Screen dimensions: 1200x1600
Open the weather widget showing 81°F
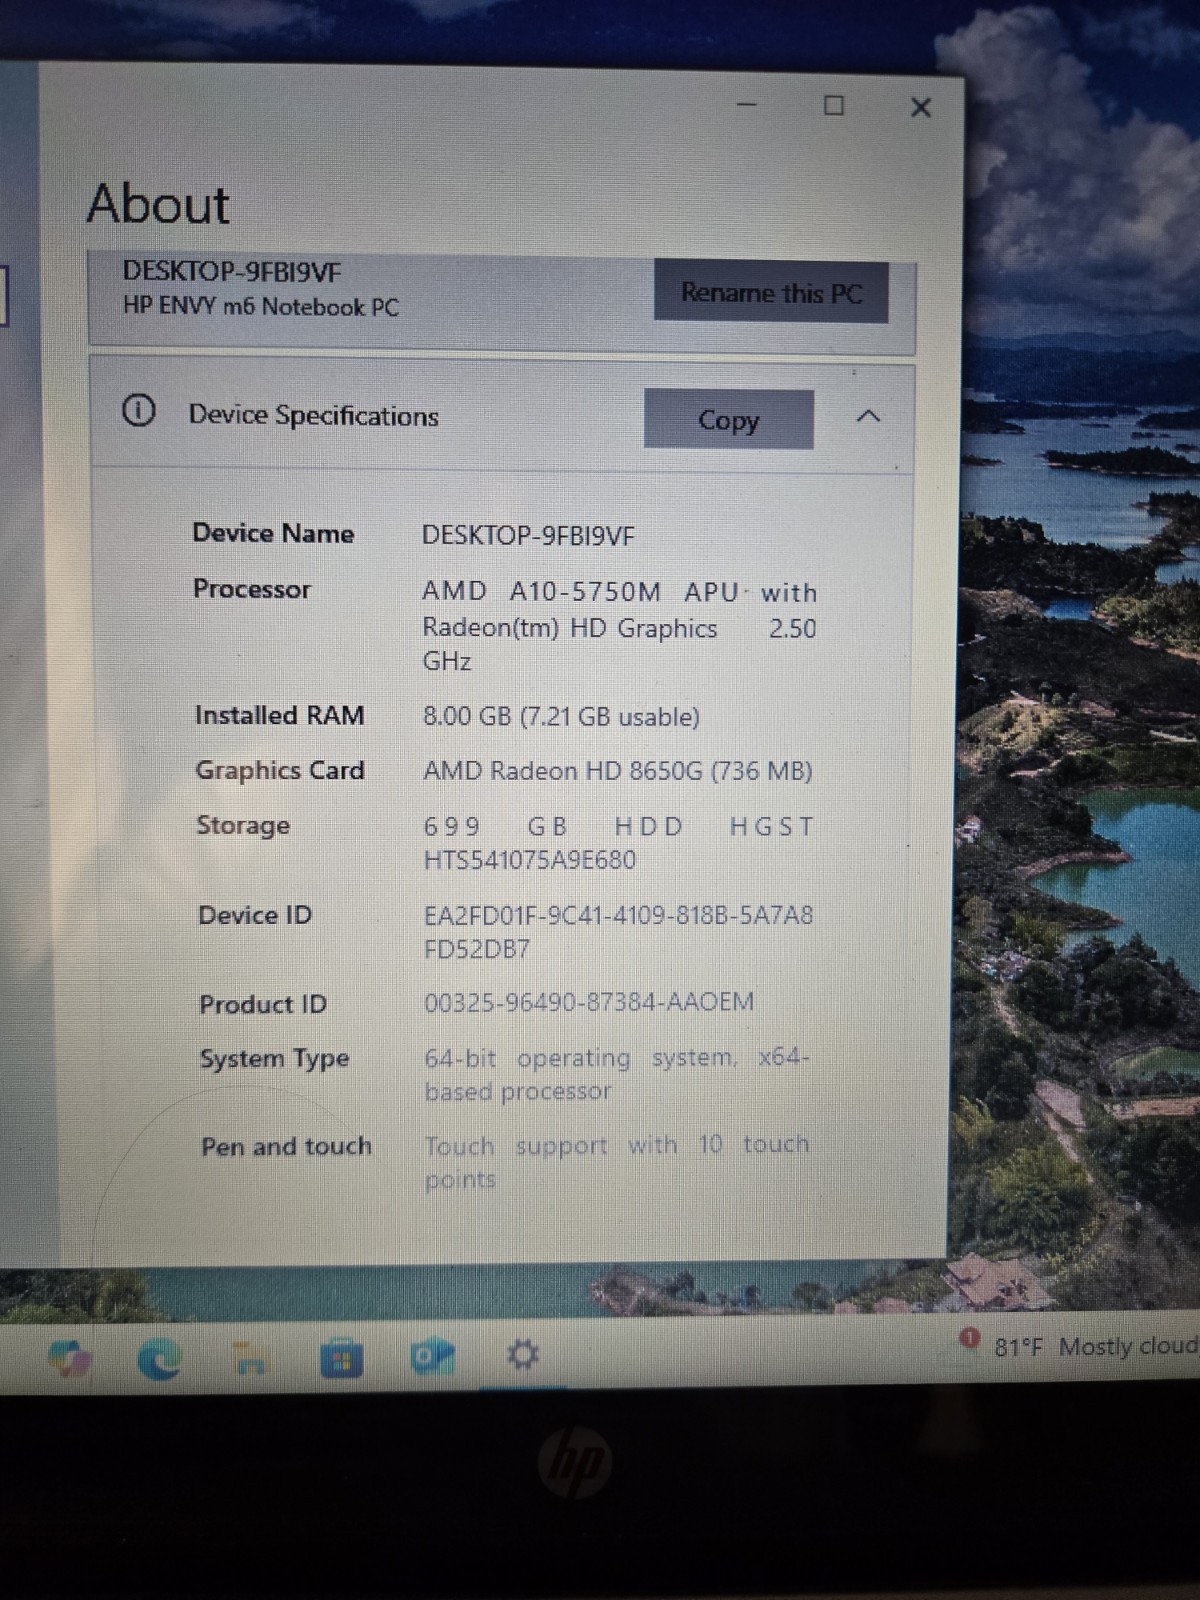[1080, 1346]
